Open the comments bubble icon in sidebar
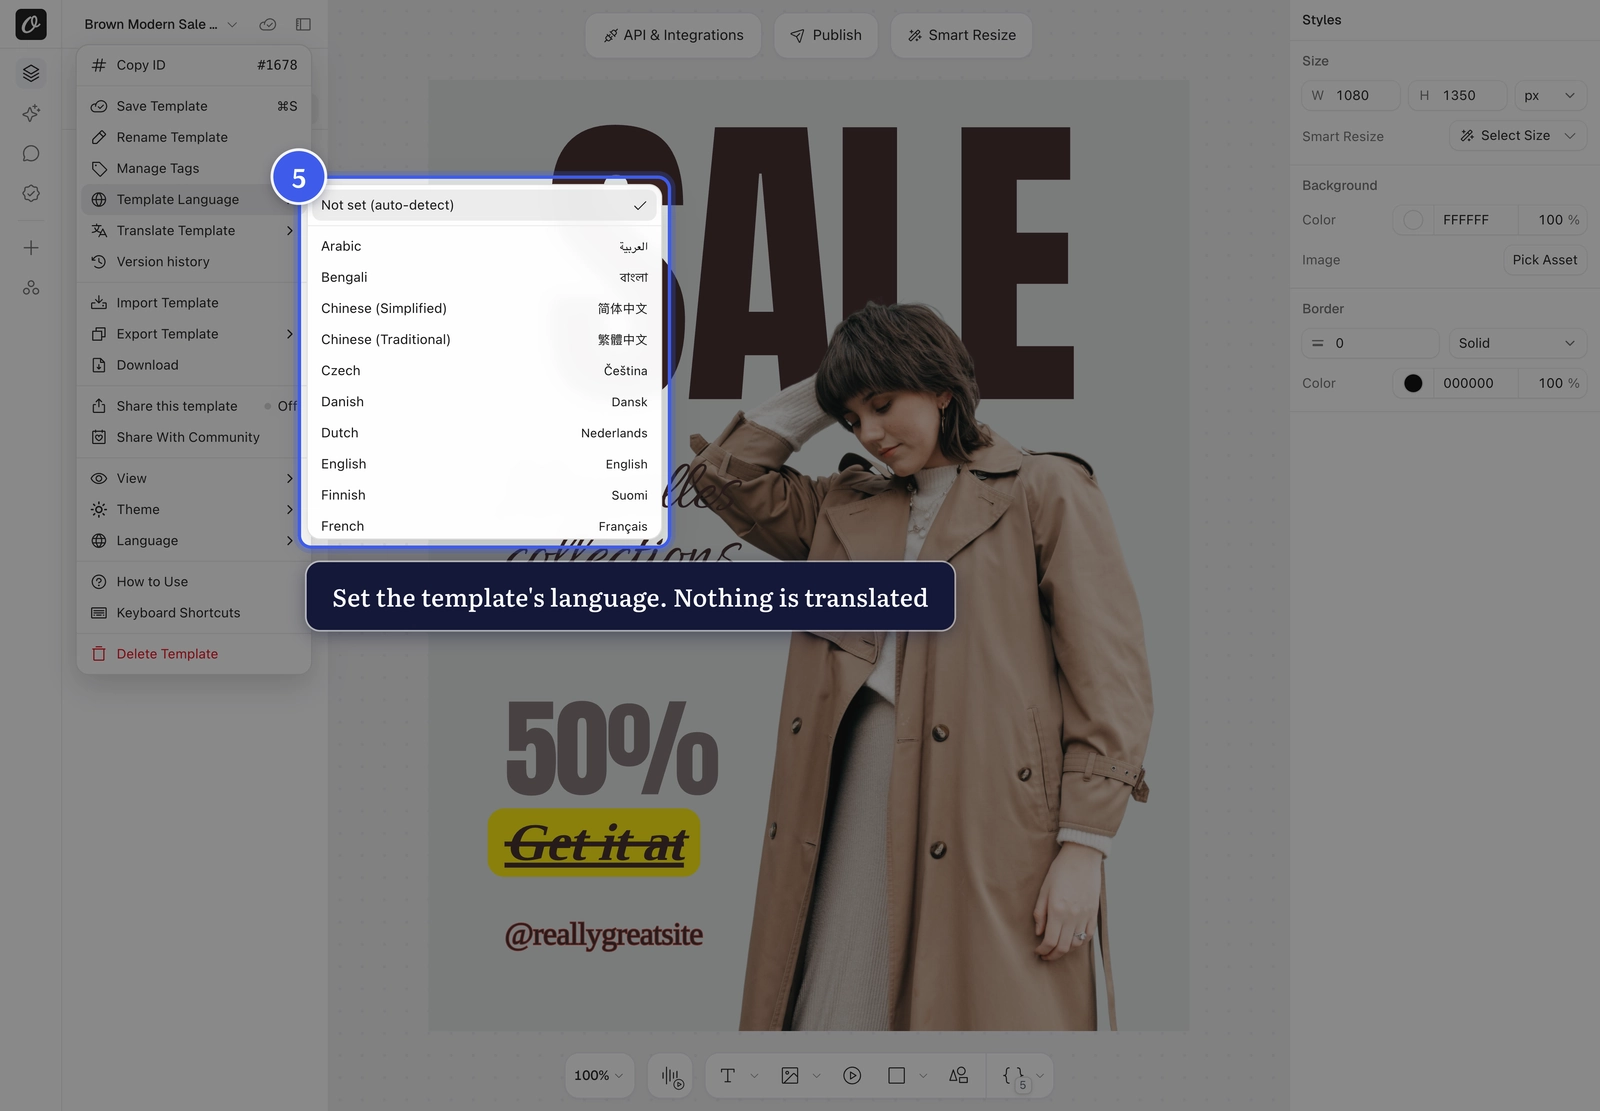This screenshot has width=1600, height=1111. 31,153
